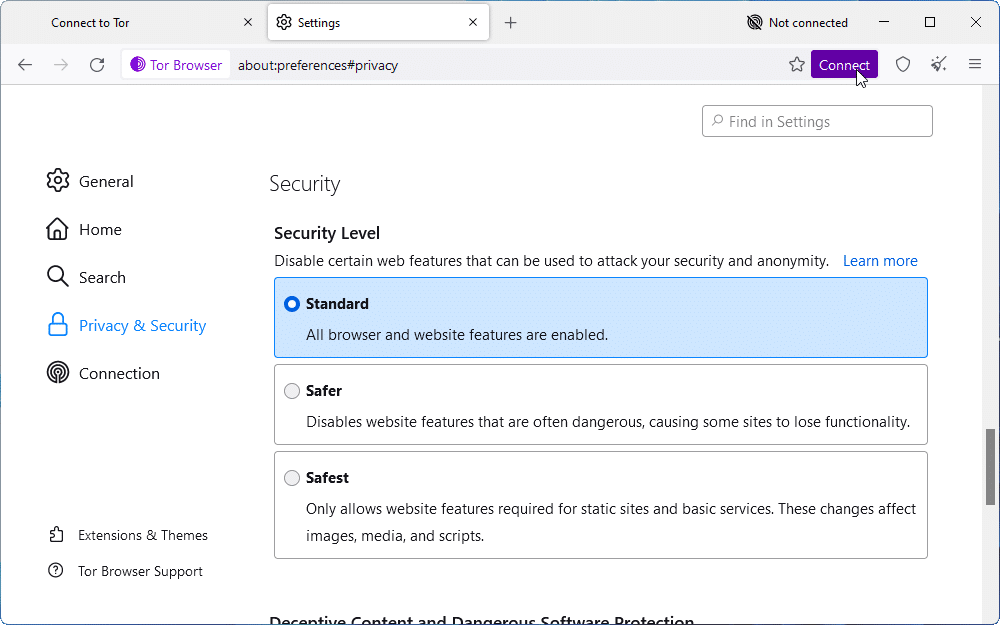Choose the Safest security level
This screenshot has width=1000, height=625.
click(x=291, y=477)
